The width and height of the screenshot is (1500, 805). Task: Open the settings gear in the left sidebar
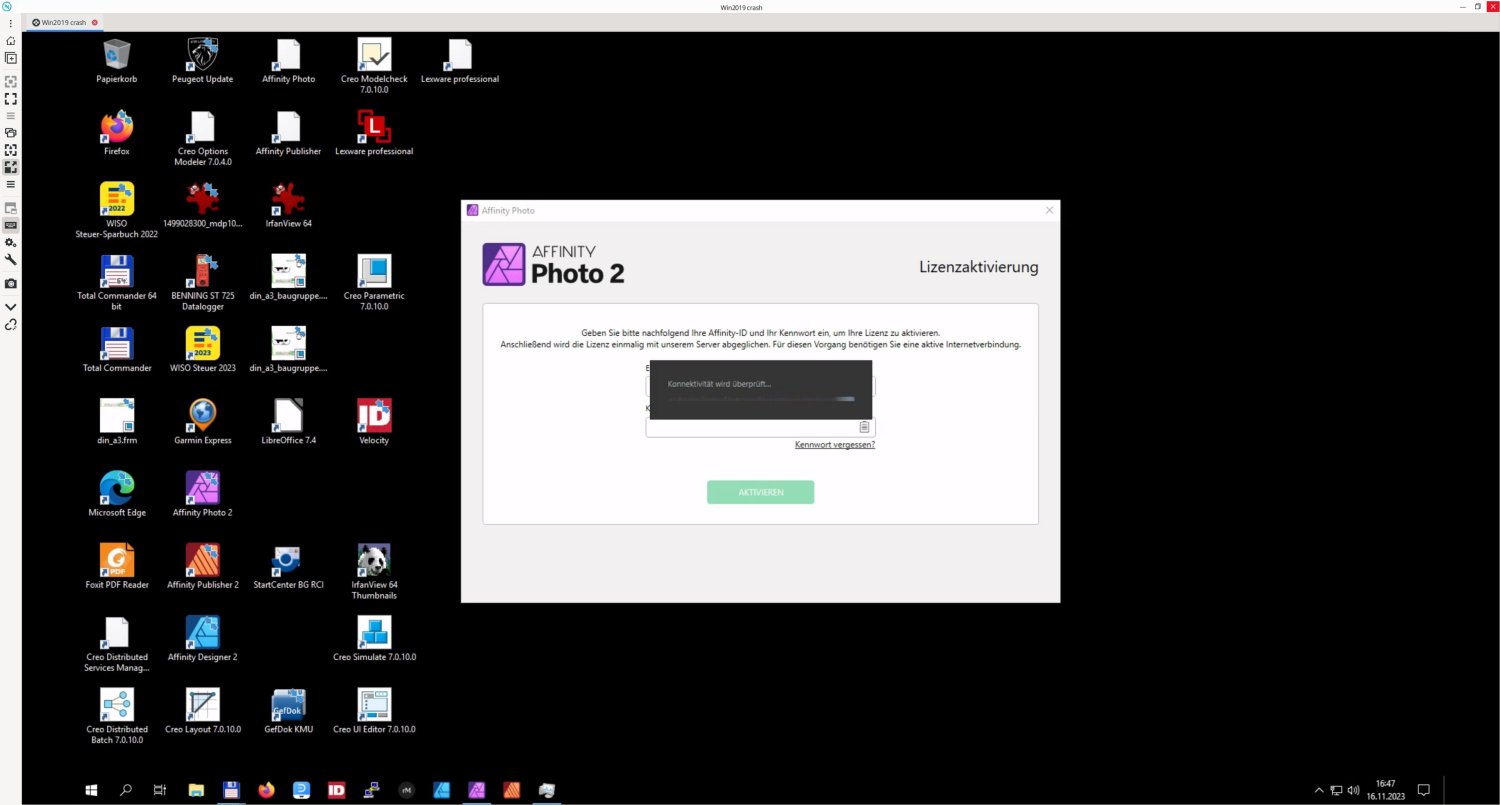point(10,242)
